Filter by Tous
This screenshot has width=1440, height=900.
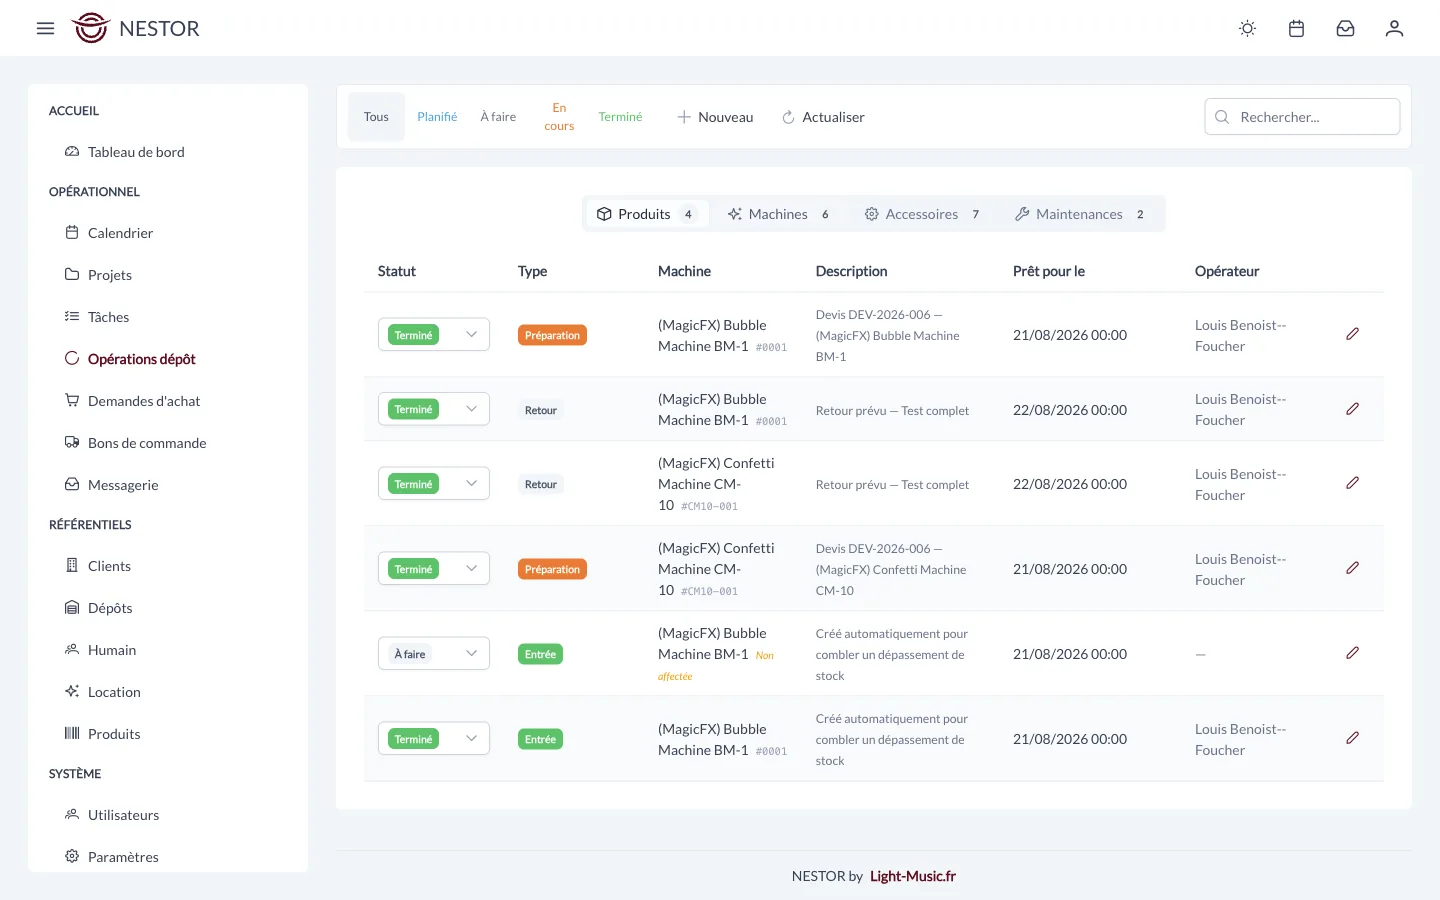coord(376,117)
